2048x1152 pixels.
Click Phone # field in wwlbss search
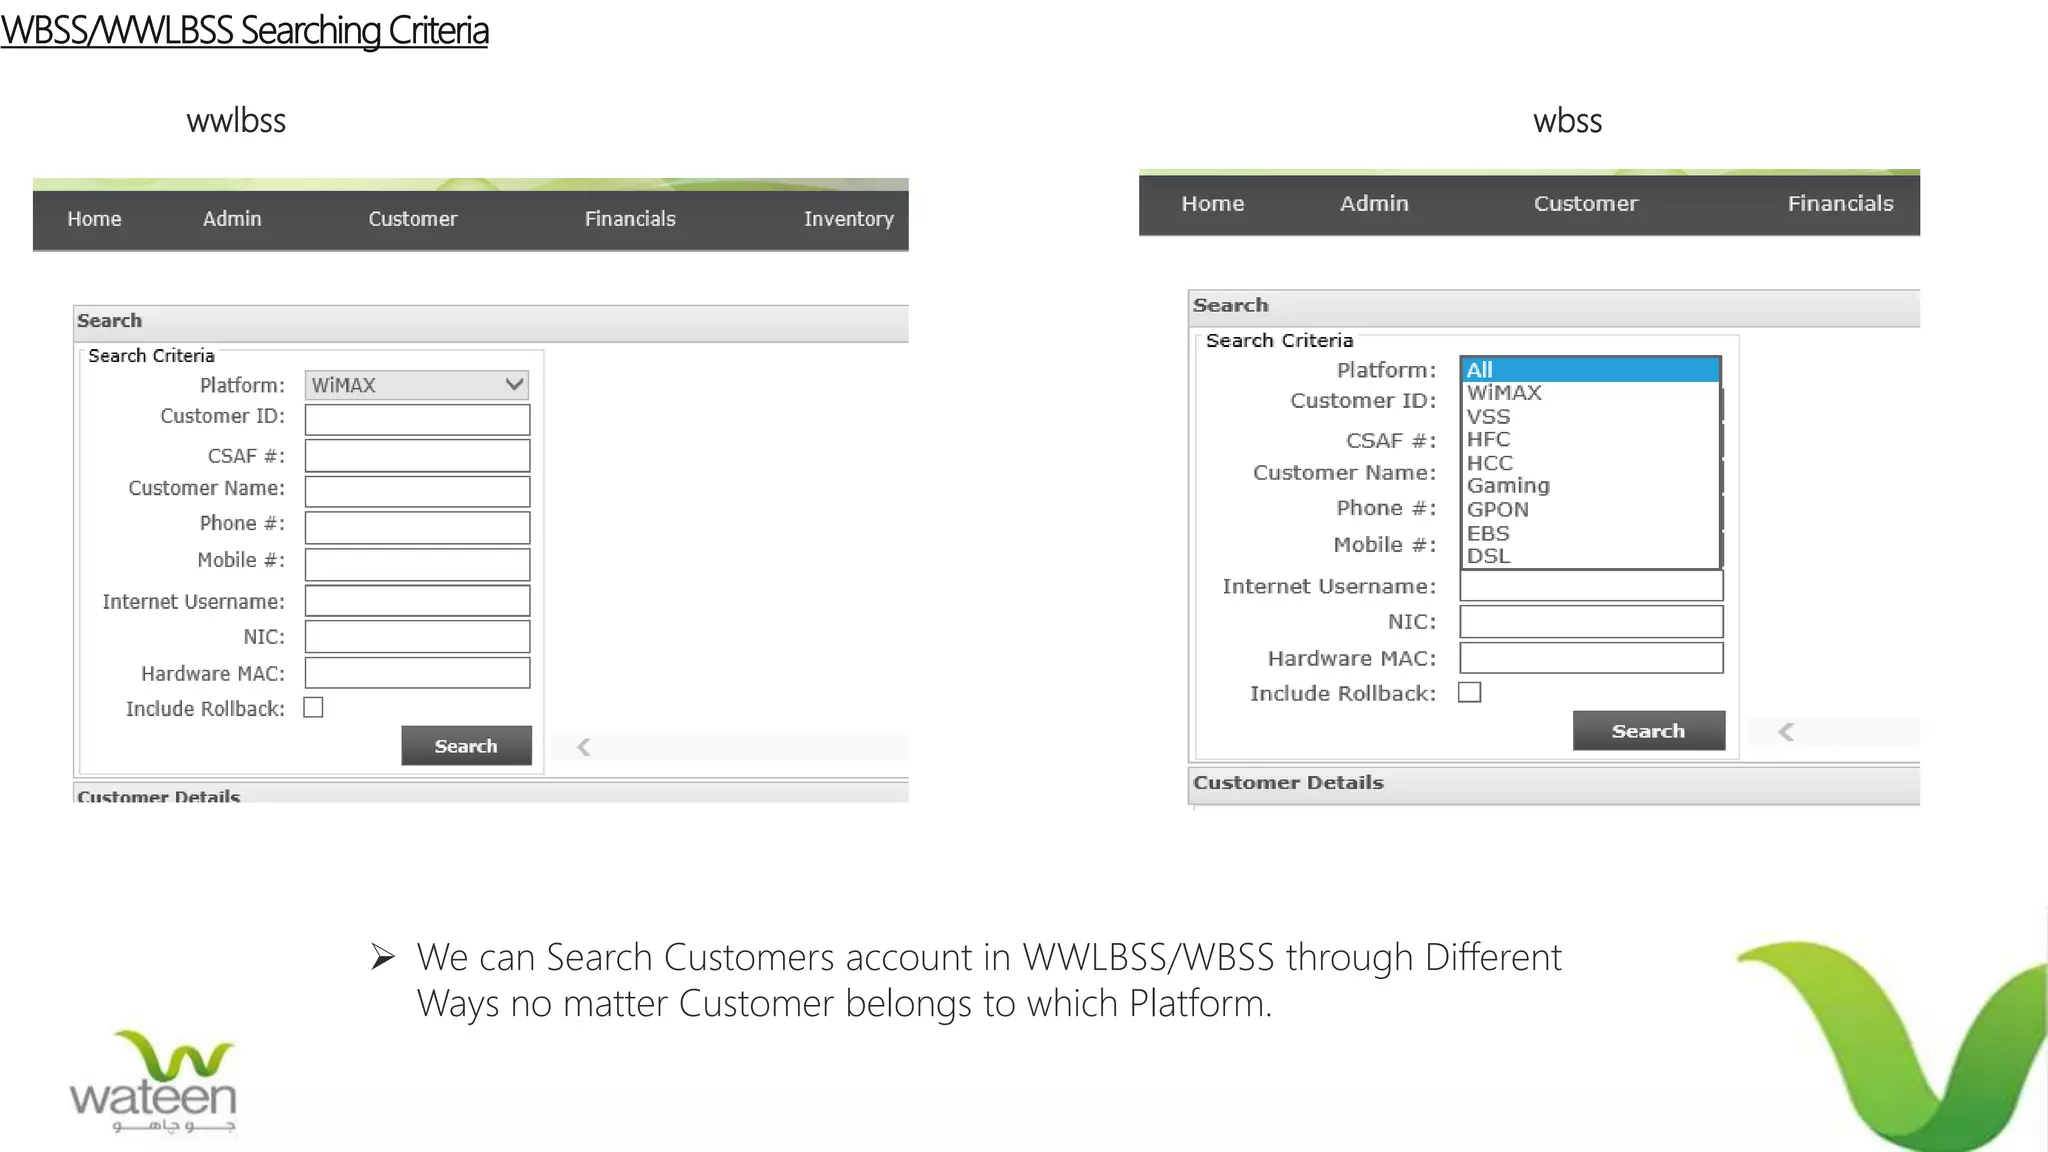(x=417, y=528)
